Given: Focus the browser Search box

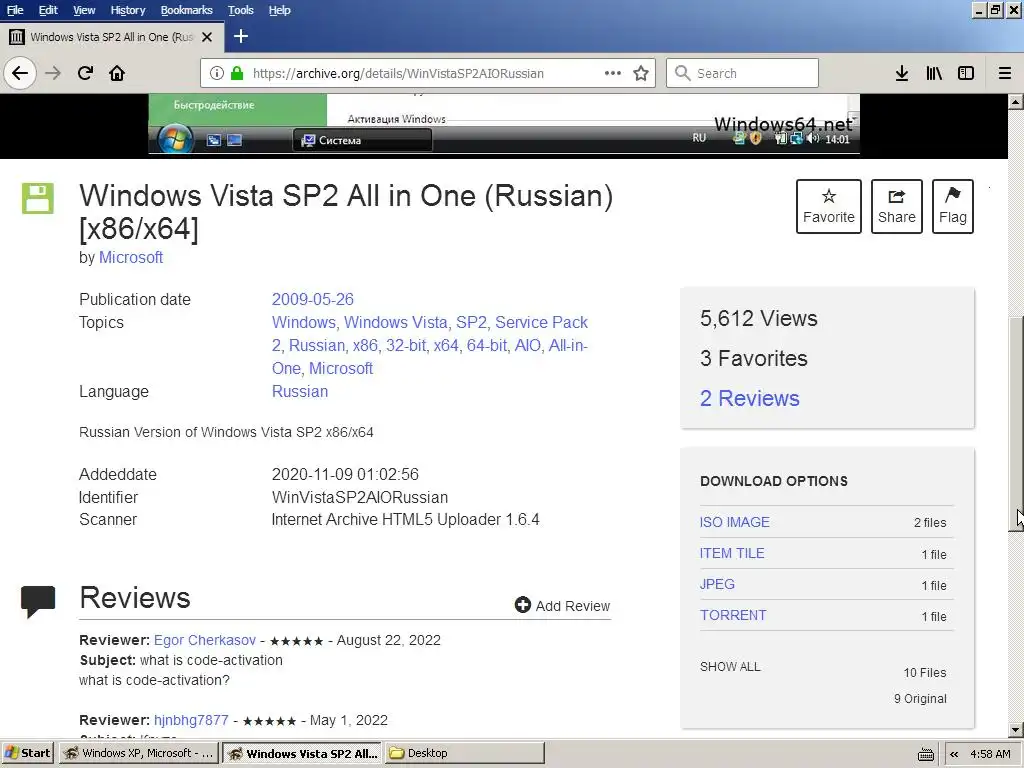Looking at the screenshot, I should point(742,73).
